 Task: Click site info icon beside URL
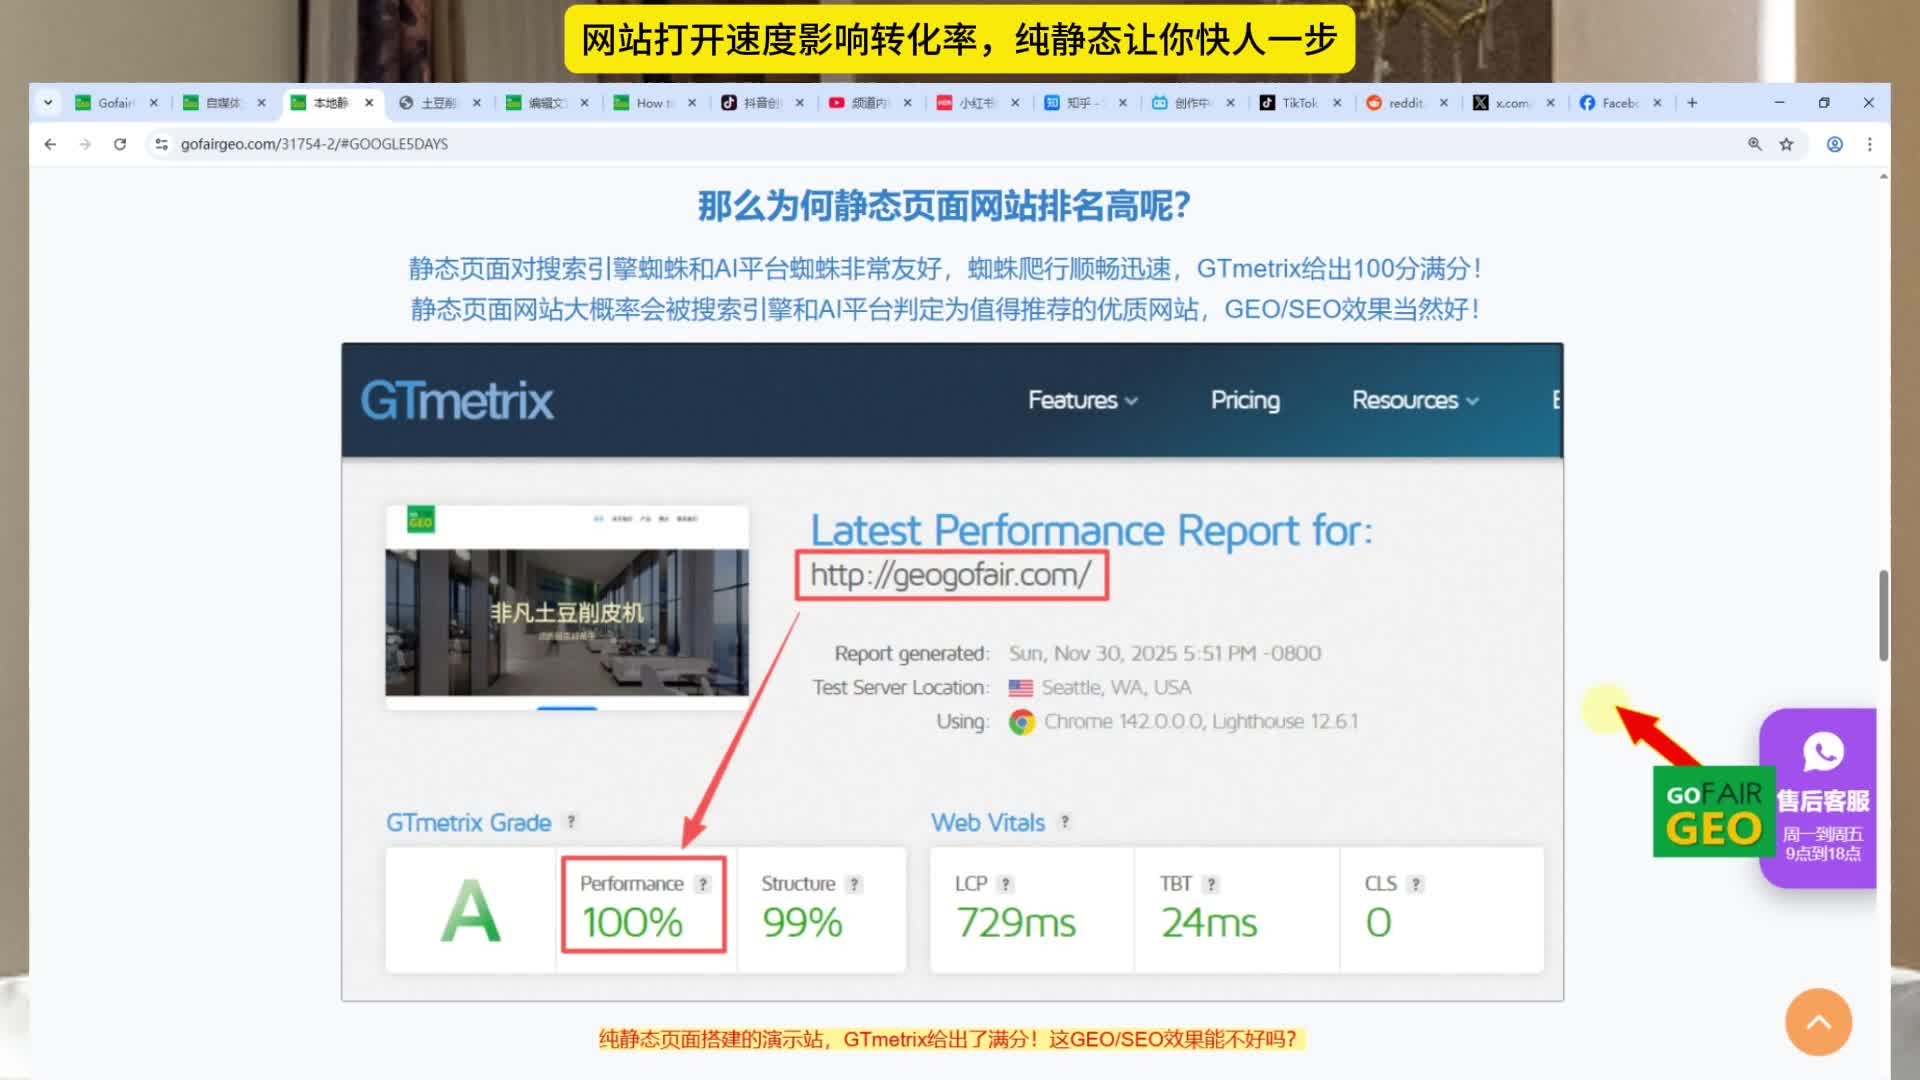pos(161,144)
